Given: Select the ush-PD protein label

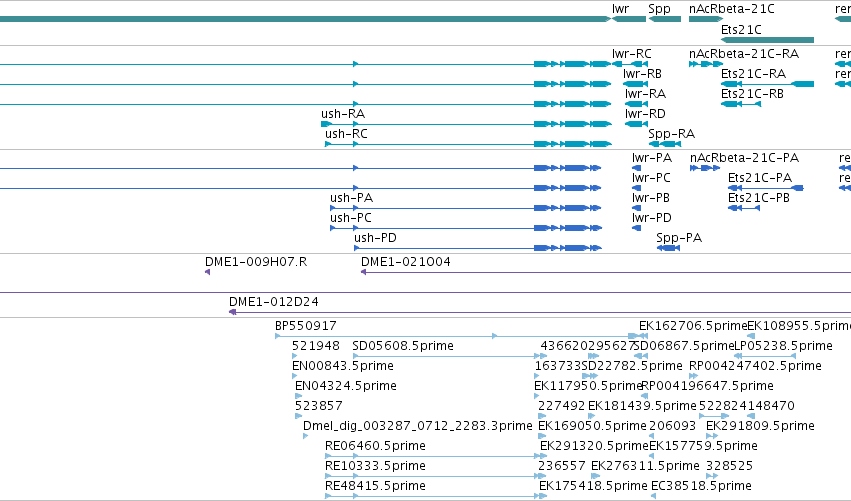Looking at the screenshot, I should pos(376,238).
